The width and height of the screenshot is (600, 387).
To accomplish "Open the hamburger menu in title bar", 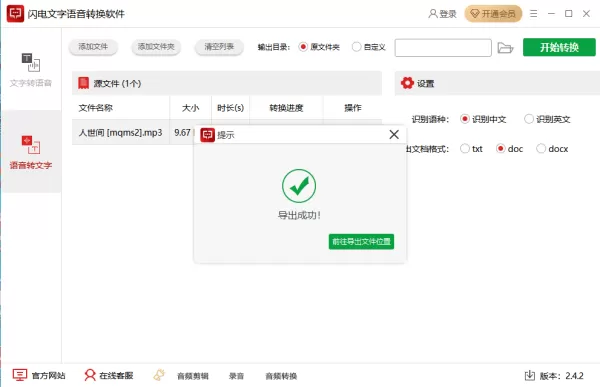I will (533, 14).
